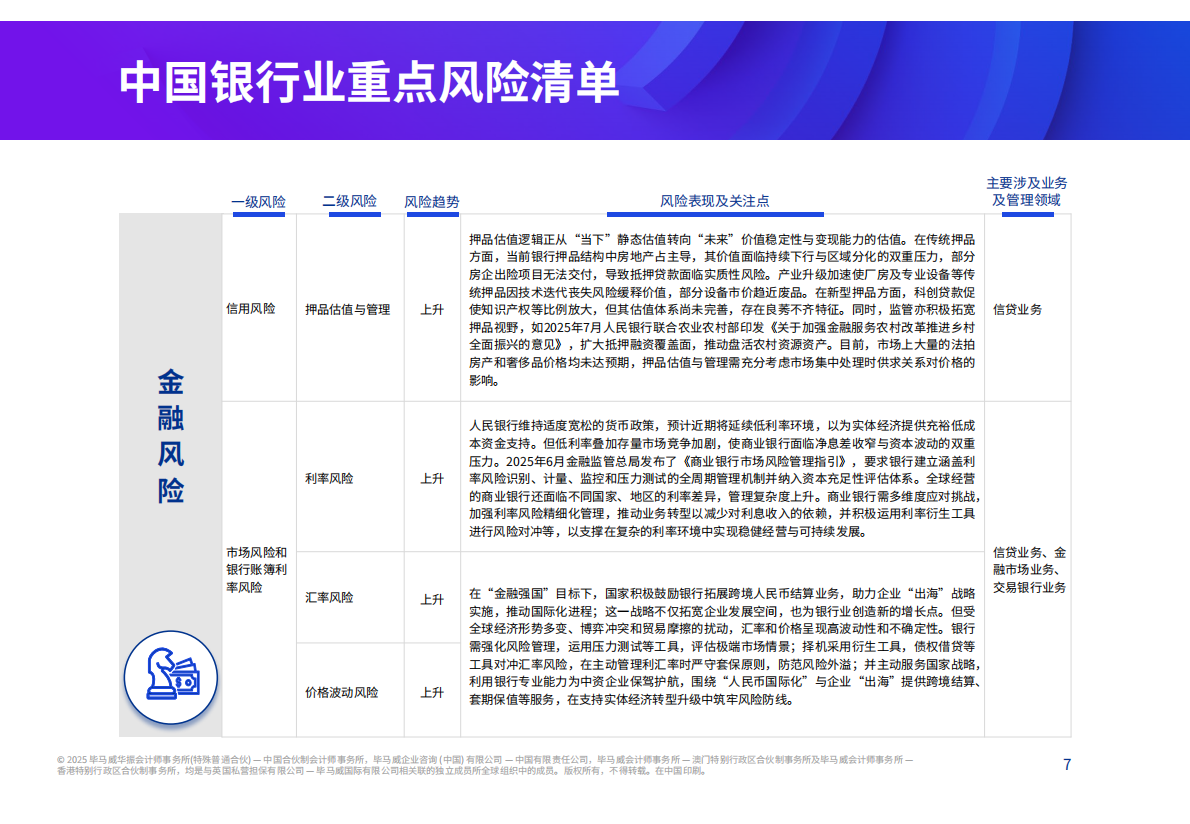Image resolution: width=1190 pixels, height=824 pixels.
Task: Open the 风险表现及关注点 header tab
Action: (x=714, y=201)
